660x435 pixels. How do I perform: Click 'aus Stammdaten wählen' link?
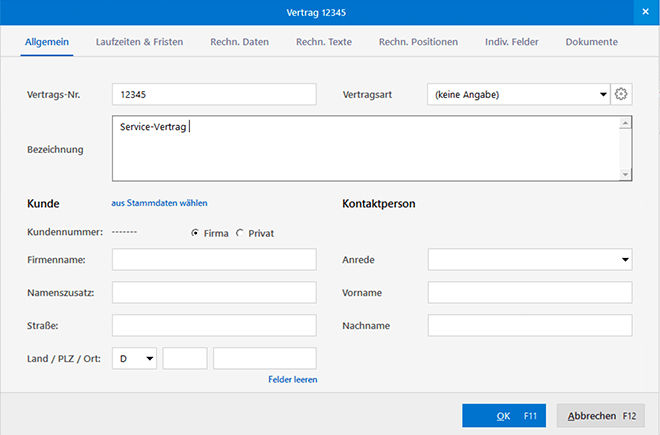pos(159,203)
